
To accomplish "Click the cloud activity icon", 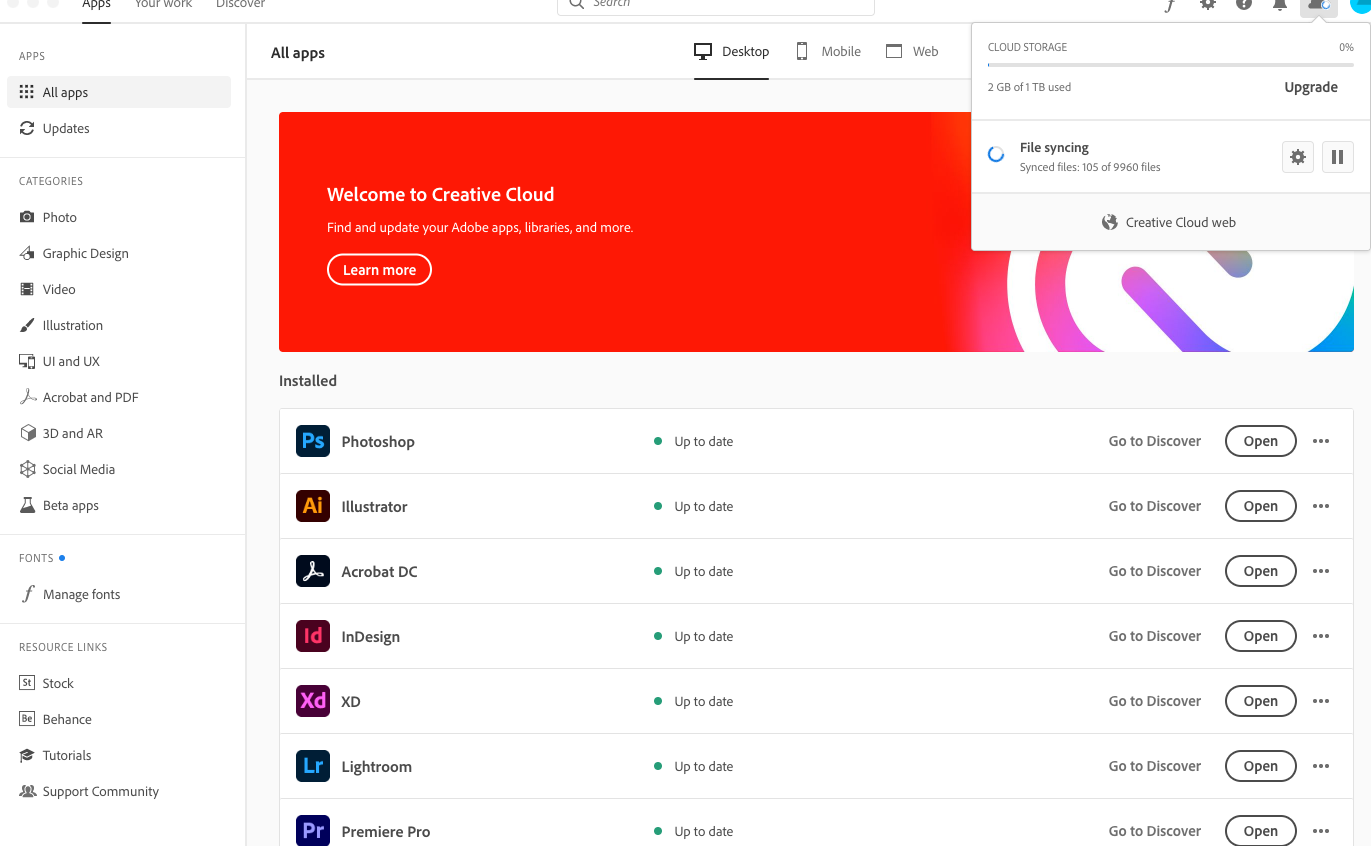I will pyautogui.click(x=1318, y=5).
